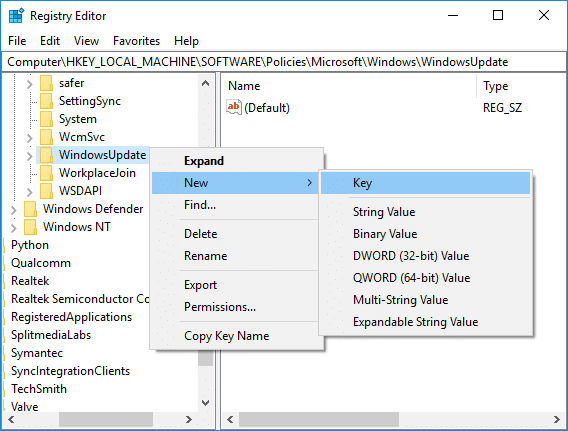Click the Registry Editor app icon in title bar
Viewport: 568px width, 431px height.
(x=16, y=16)
